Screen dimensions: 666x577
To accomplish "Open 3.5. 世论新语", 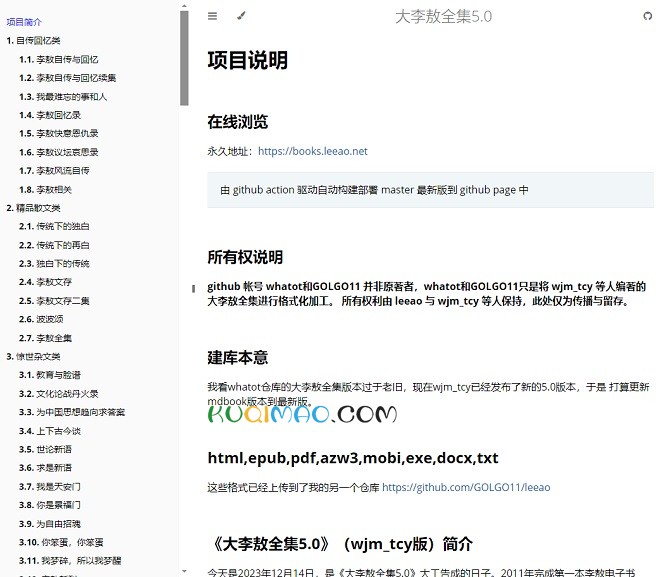I will 45,450.
